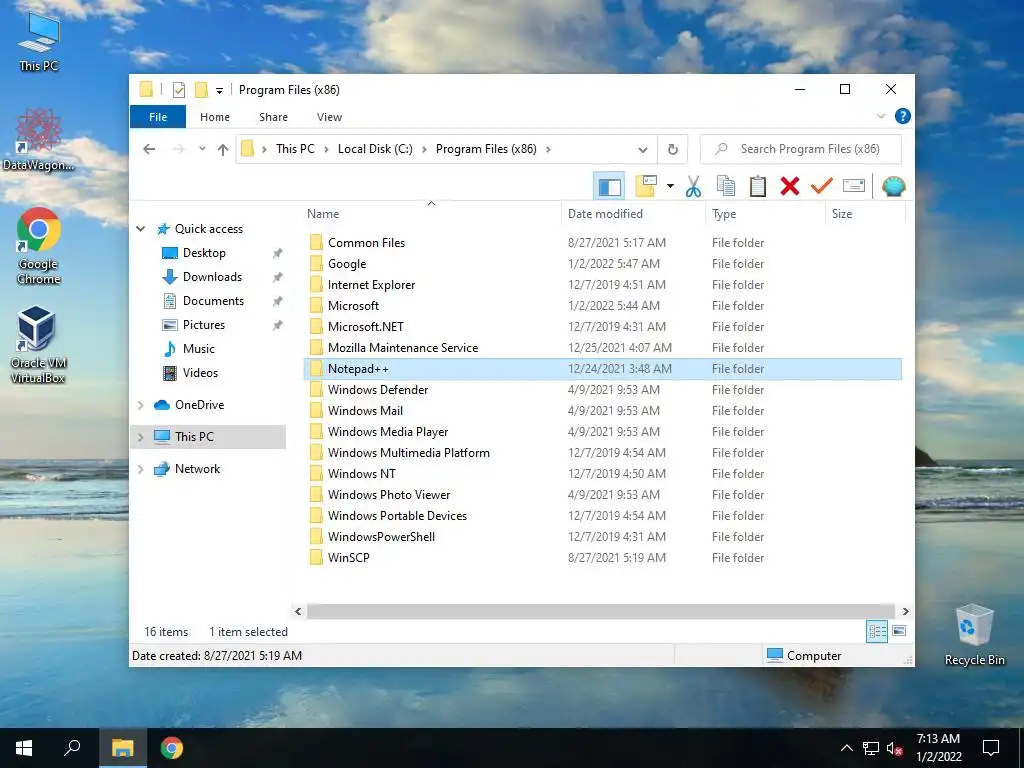Switch to Large icons view button
Viewport: 1024px width, 768px height.
(899, 631)
